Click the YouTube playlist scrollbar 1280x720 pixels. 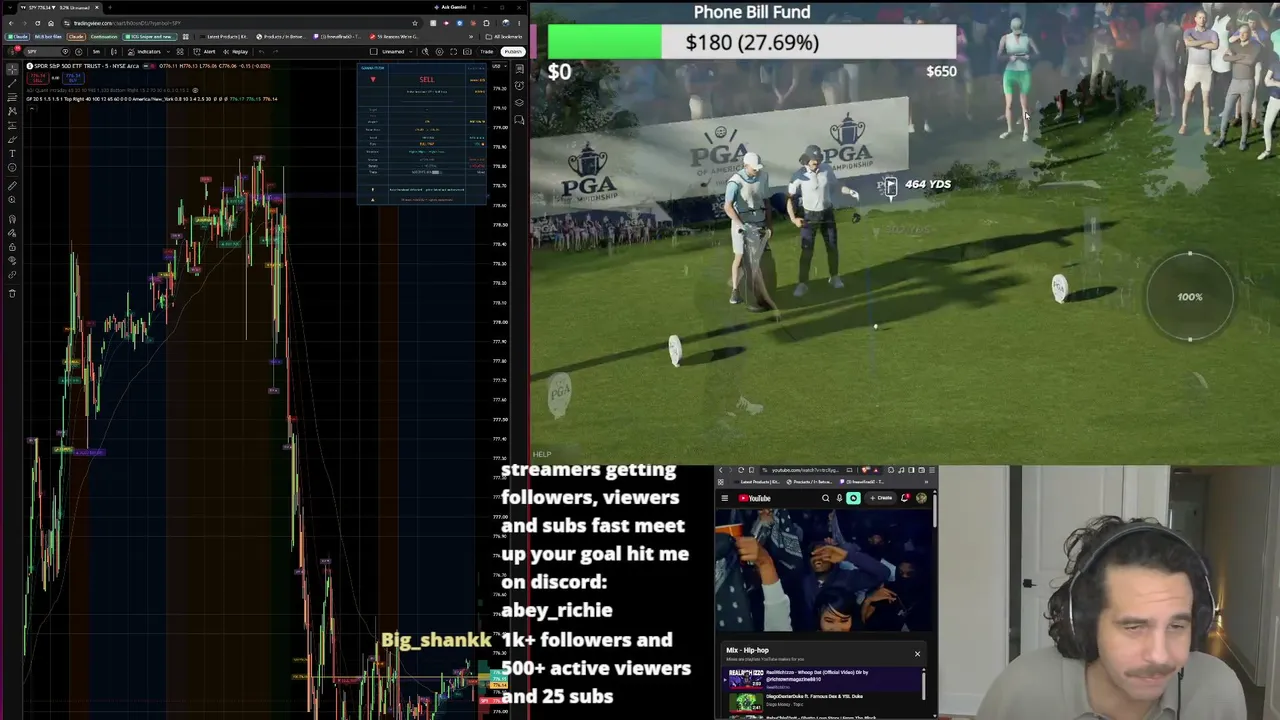(x=924, y=685)
